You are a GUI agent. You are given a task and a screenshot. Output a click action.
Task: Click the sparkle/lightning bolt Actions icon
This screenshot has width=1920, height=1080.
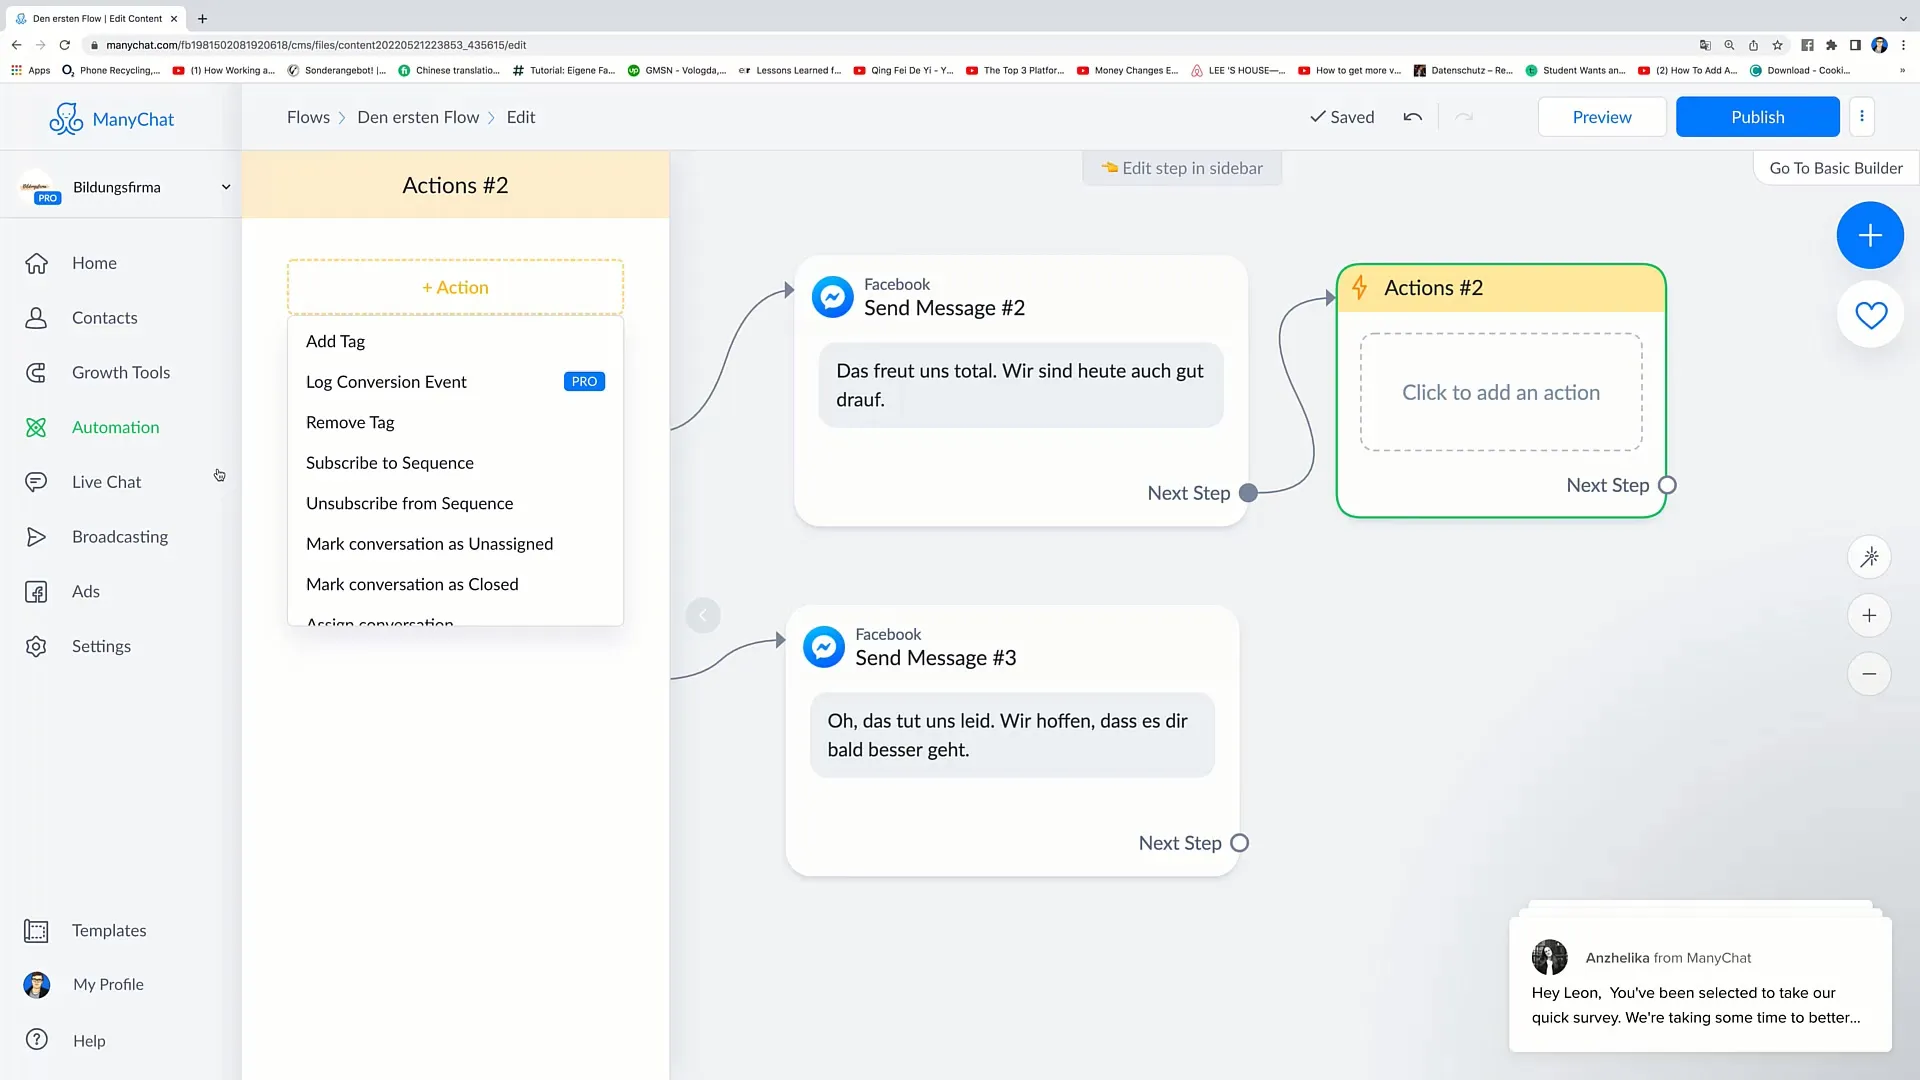pos(1361,287)
